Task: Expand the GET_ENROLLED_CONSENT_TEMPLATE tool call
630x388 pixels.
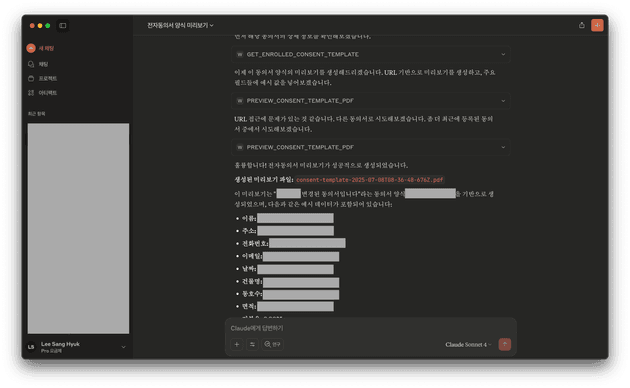Action: pos(370,54)
